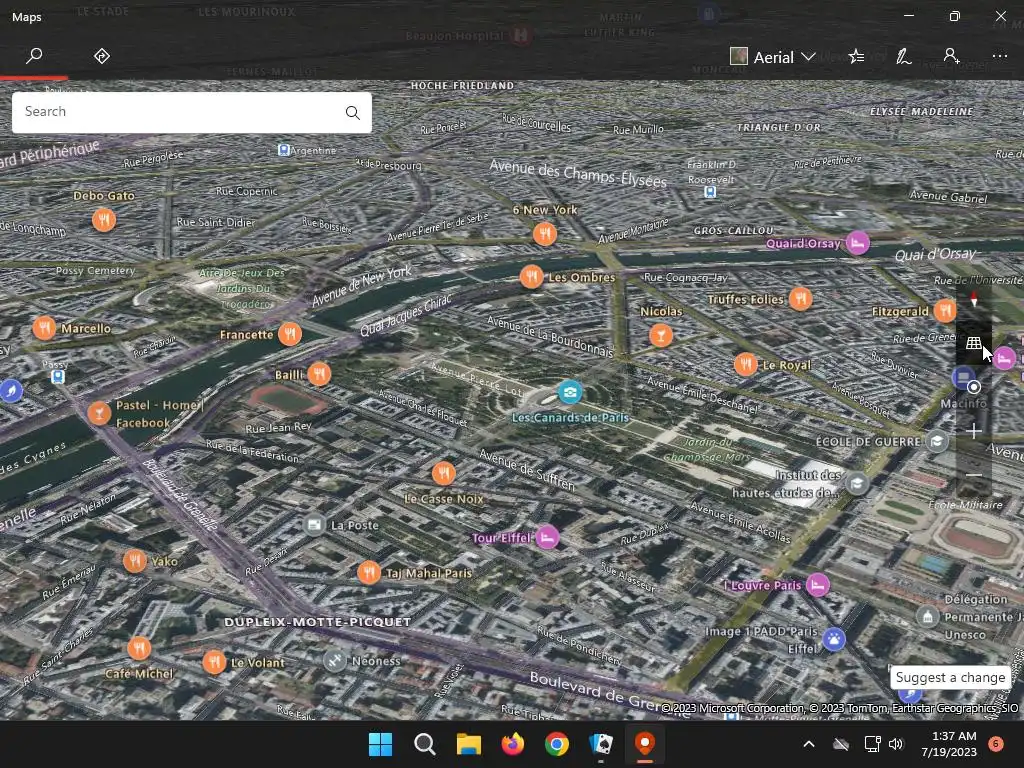The width and height of the screenshot is (1024, 768).
Task: Select the Café Michel restaurant pin
Action: (x=138, y=648)
